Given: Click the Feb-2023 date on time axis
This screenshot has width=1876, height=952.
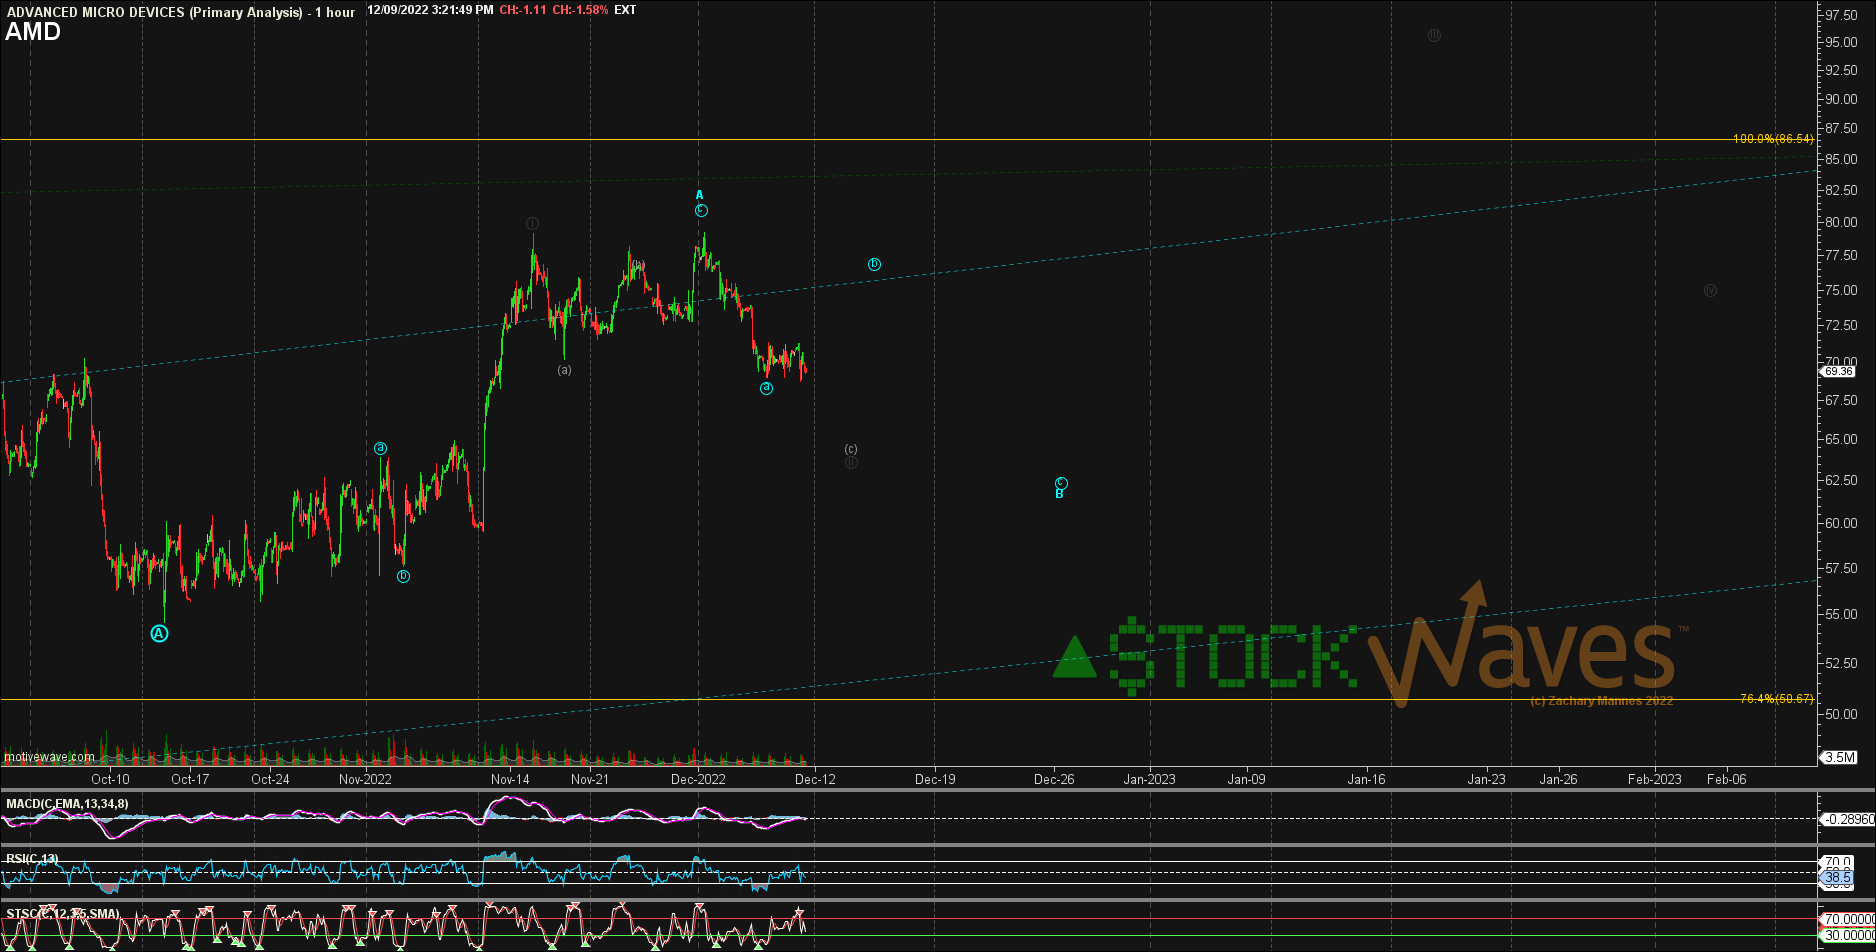Looking at the screenshot, I should coord(1654,779).
